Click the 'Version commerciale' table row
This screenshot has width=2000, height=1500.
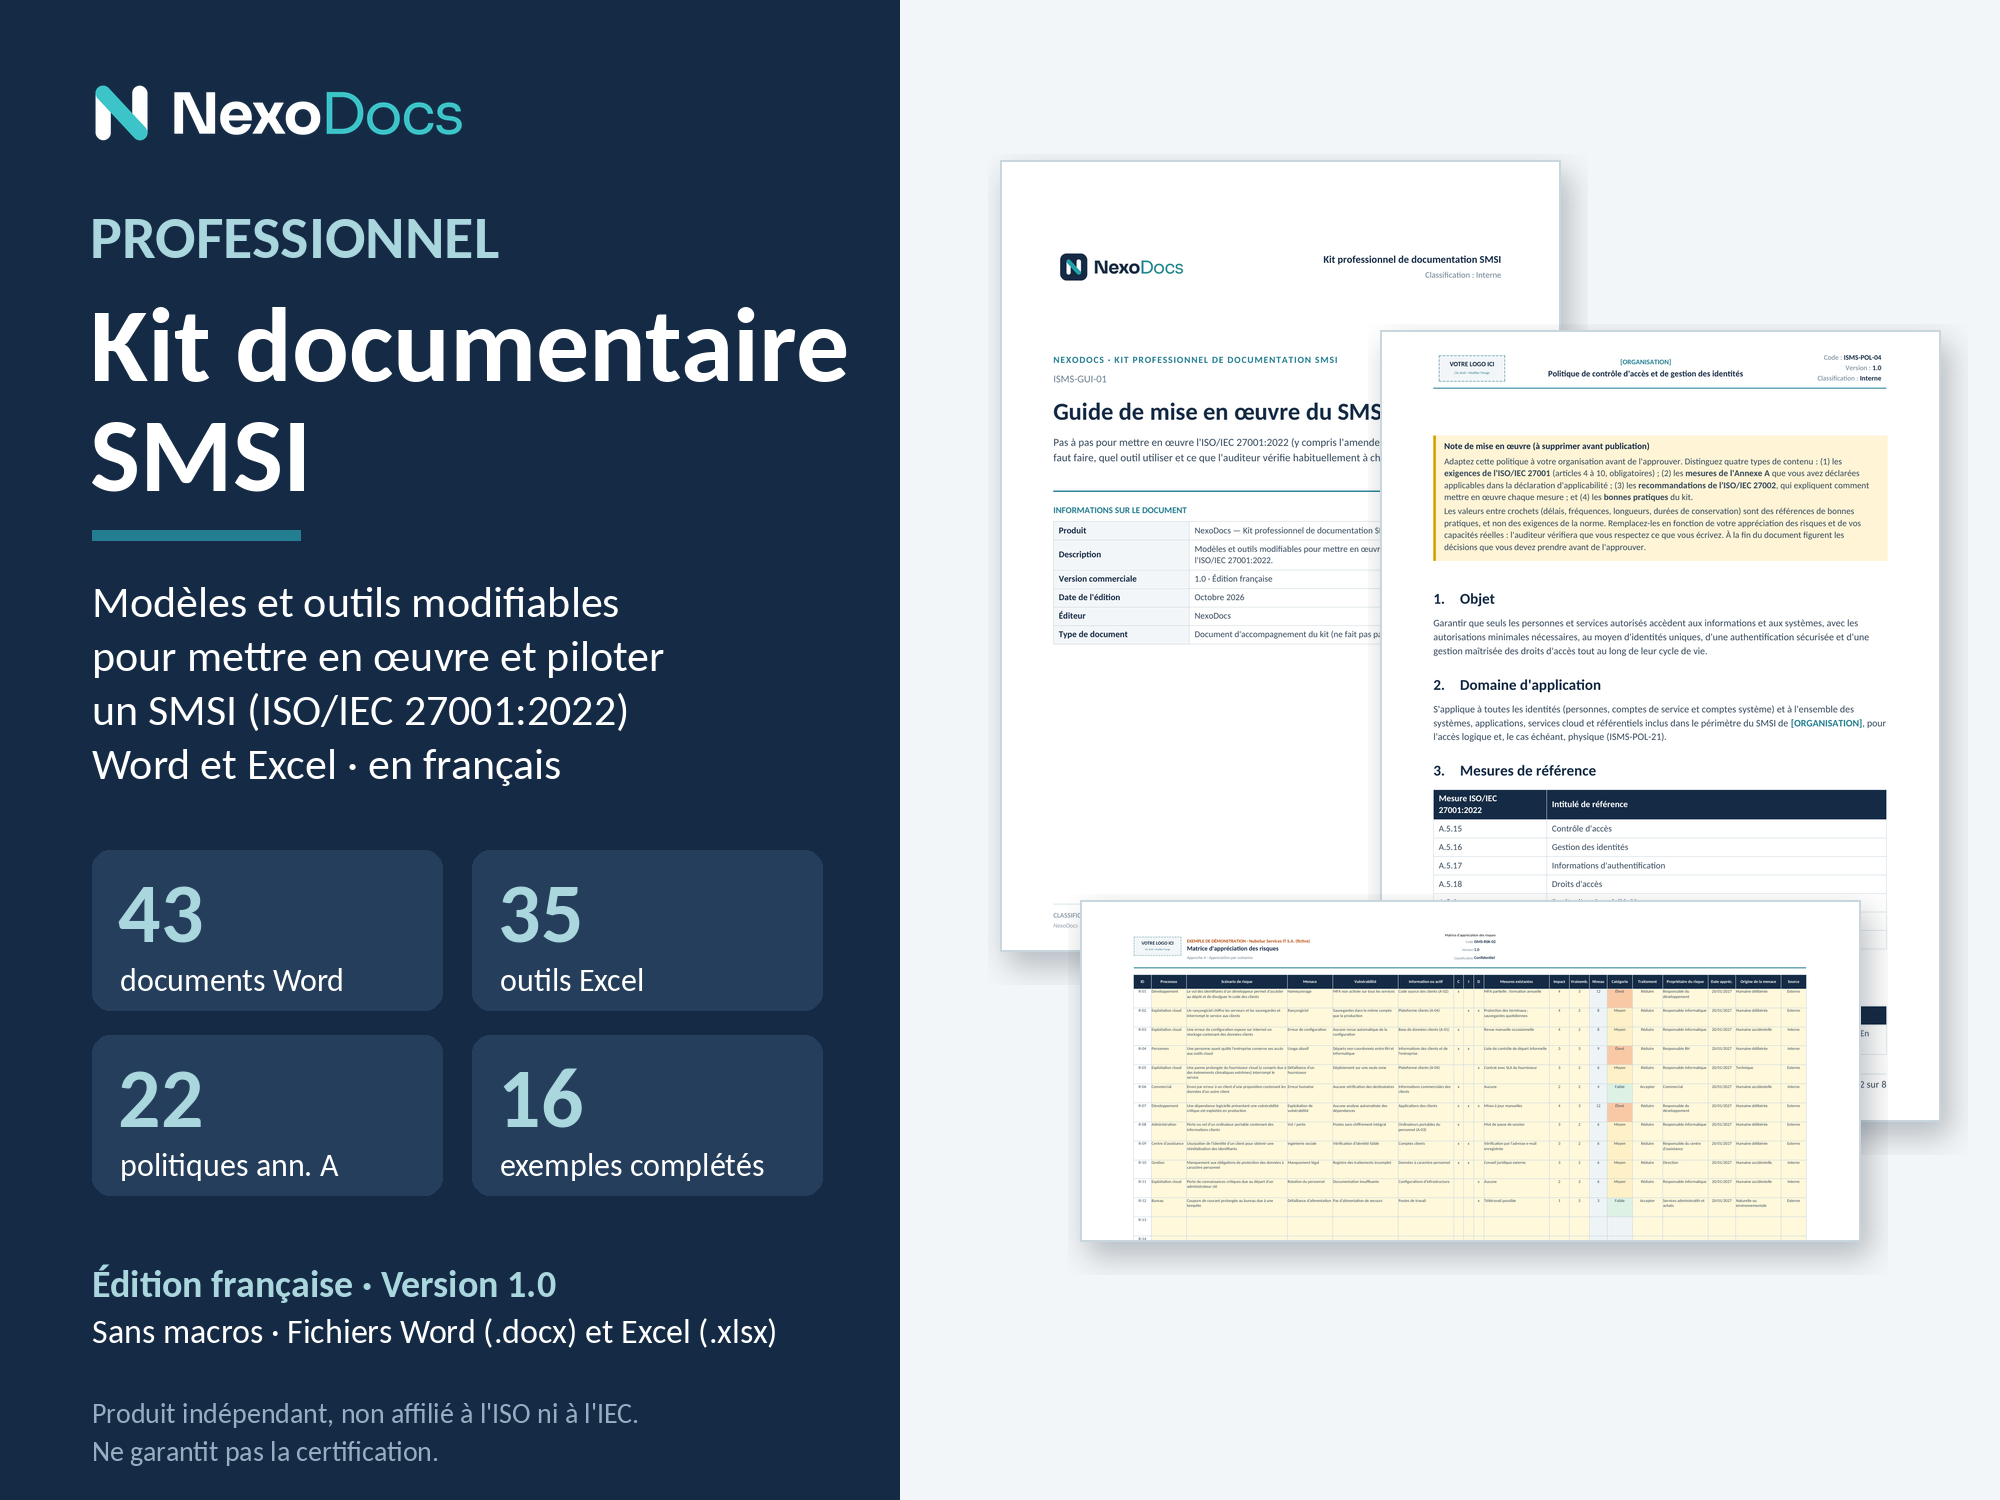coord(1216,578)
